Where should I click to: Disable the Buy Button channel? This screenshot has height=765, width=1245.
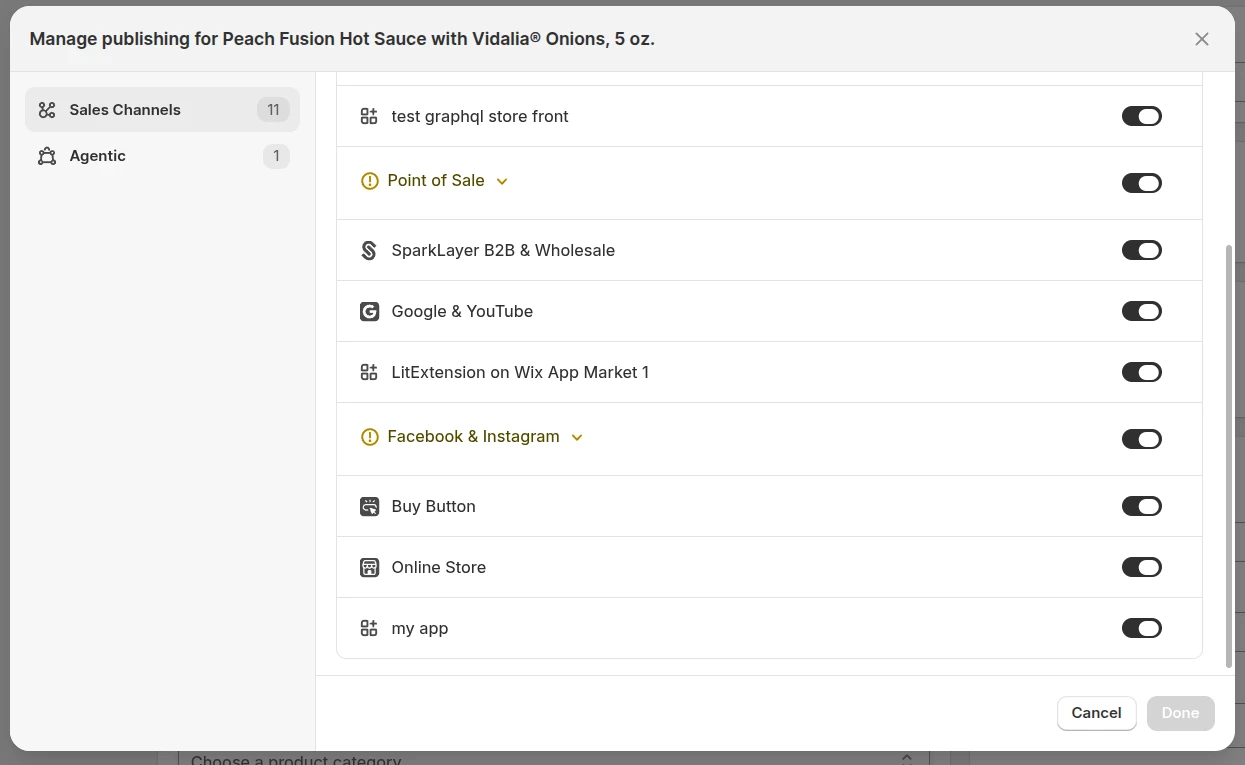coord(1141,506)
